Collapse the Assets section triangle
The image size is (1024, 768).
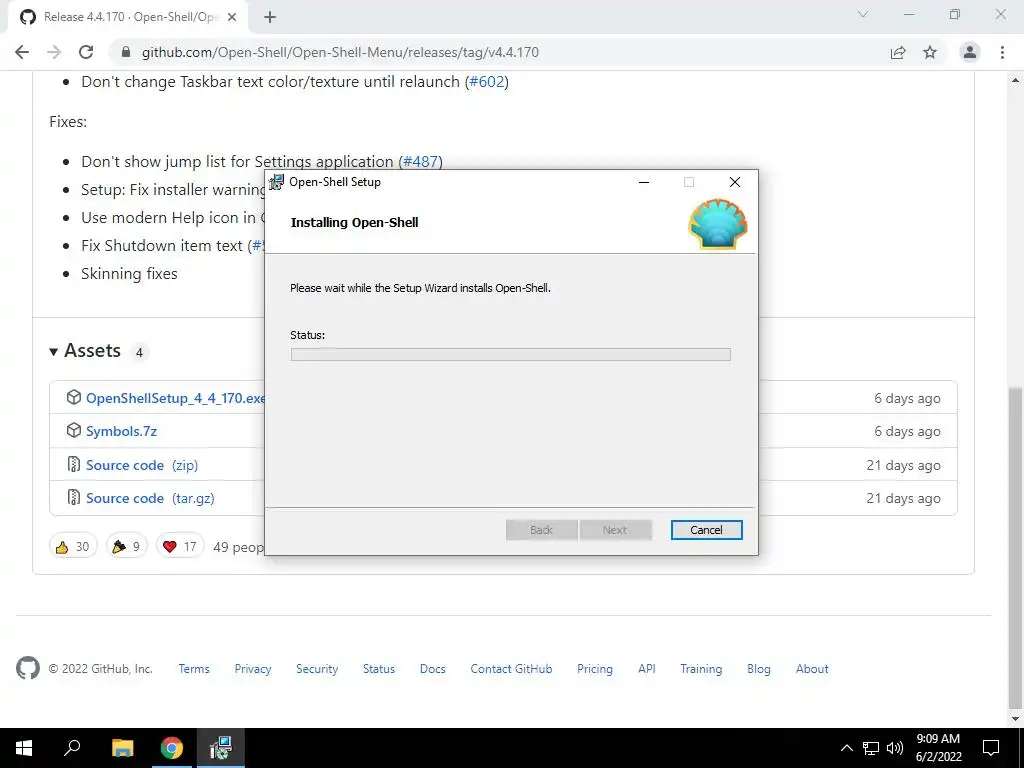(54, 352)
